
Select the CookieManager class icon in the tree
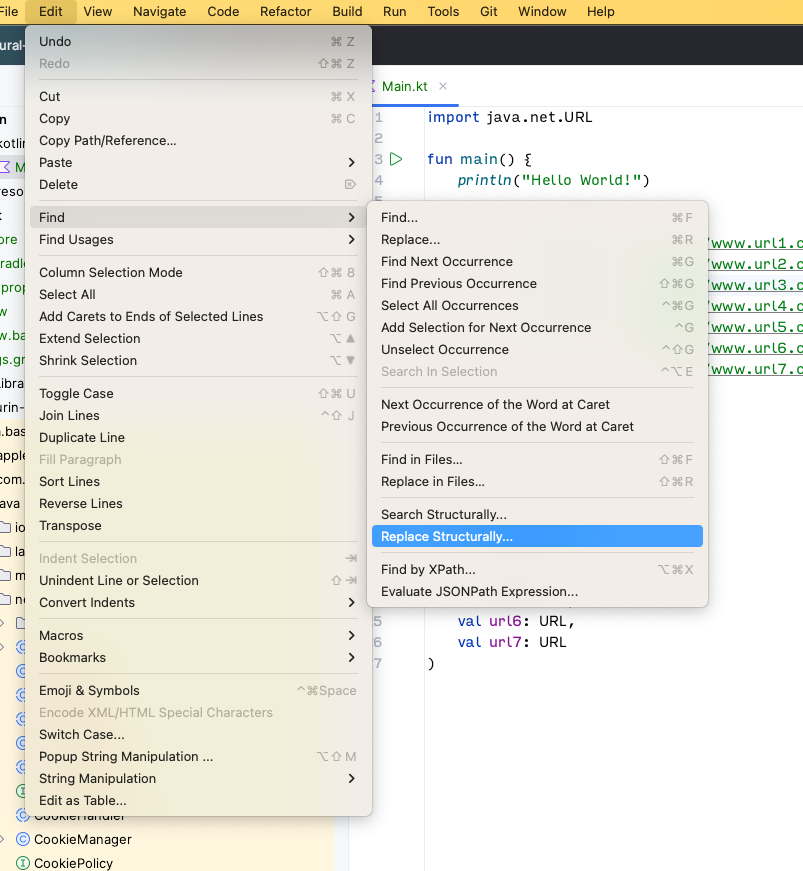(23, 839)
